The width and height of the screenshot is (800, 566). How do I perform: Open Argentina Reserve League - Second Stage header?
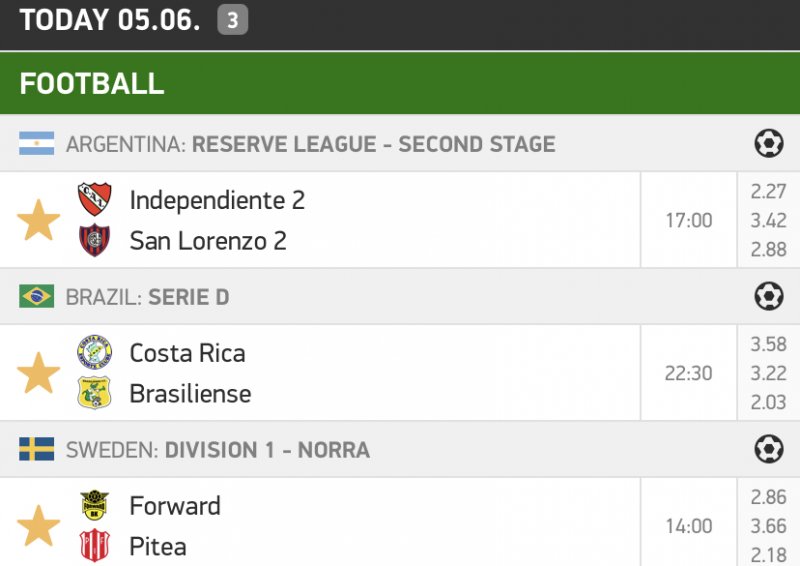click(310, 144)
